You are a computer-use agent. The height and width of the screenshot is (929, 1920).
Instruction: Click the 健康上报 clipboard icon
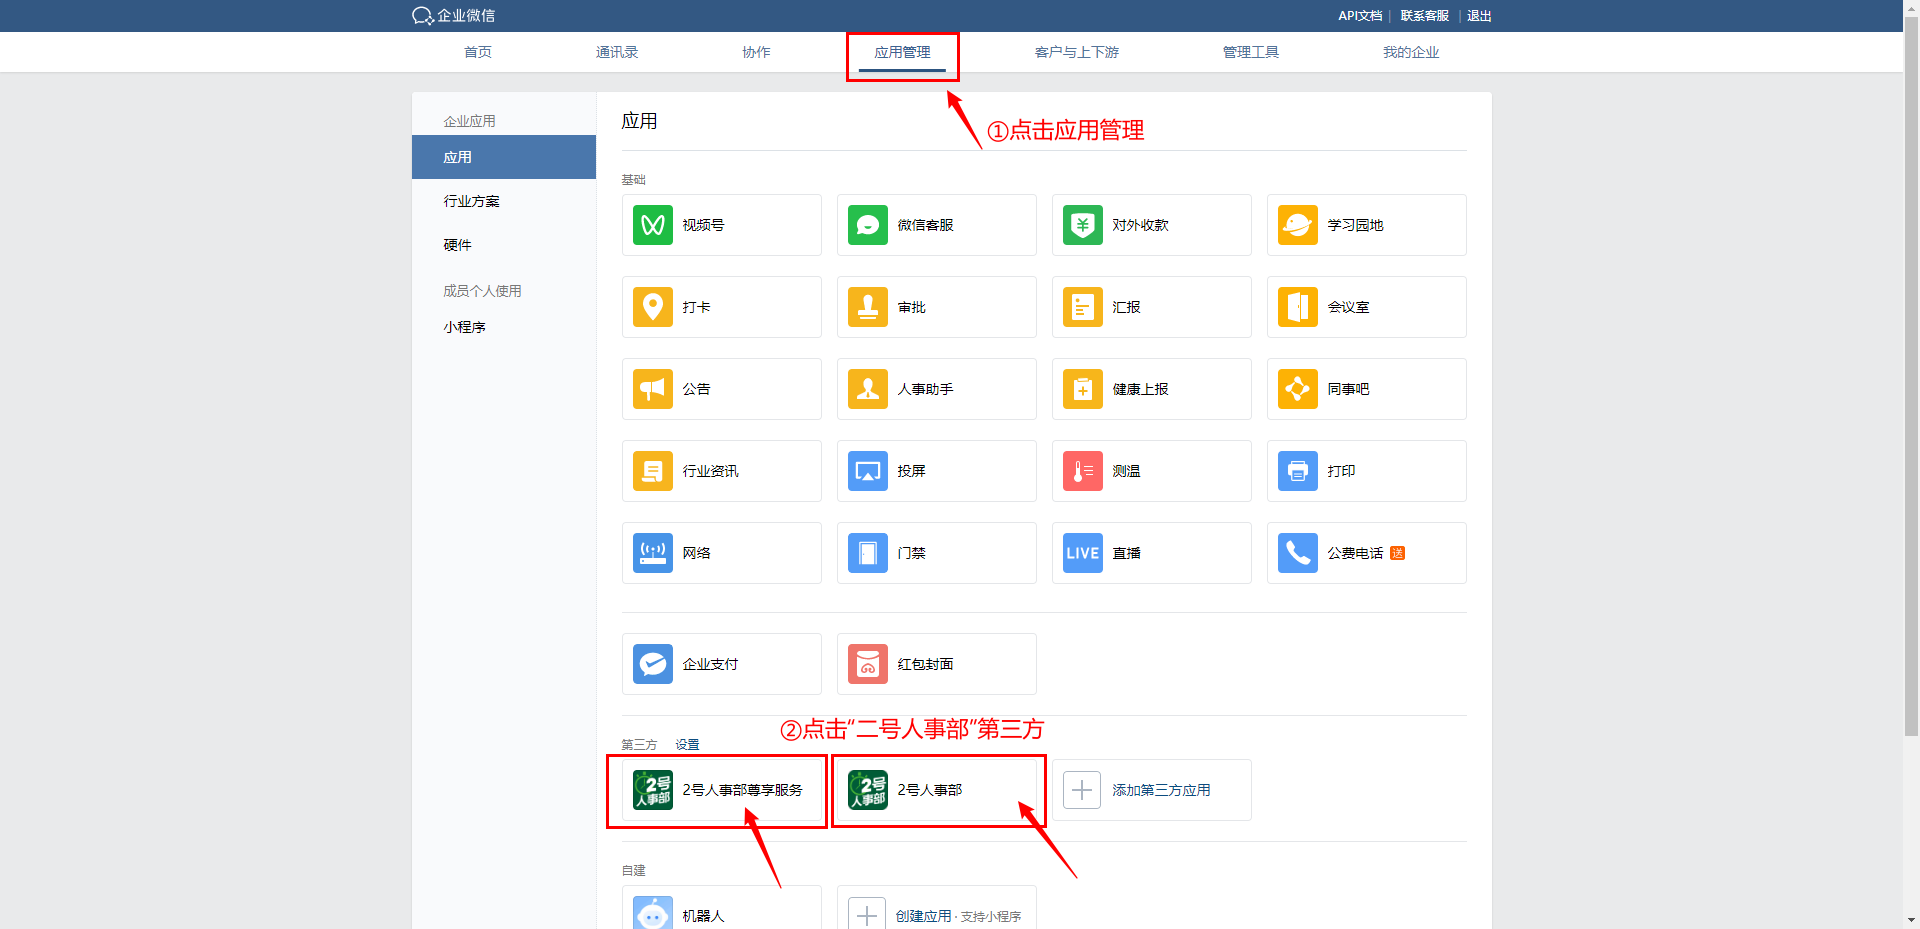1083,389
